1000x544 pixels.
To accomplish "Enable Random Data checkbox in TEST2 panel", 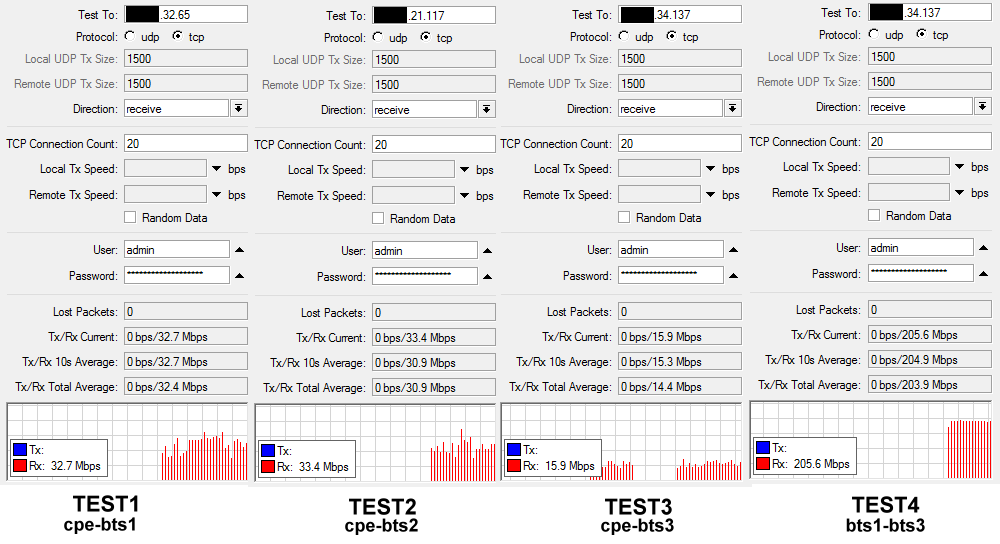I will click(378, 219).
